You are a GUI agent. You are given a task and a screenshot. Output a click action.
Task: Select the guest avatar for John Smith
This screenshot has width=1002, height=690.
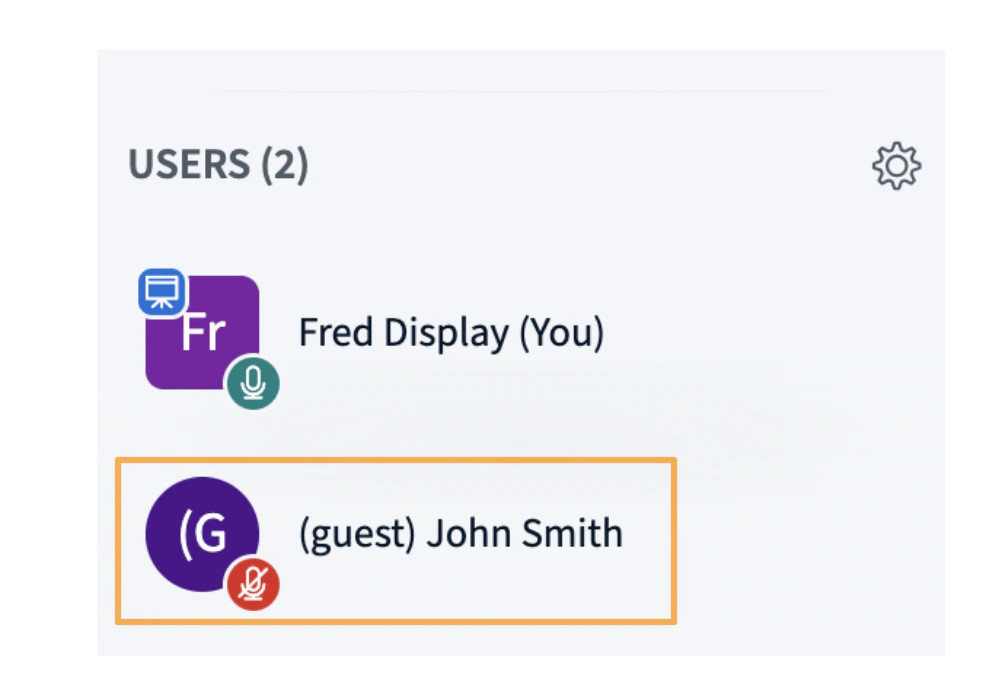pos(202,533)
